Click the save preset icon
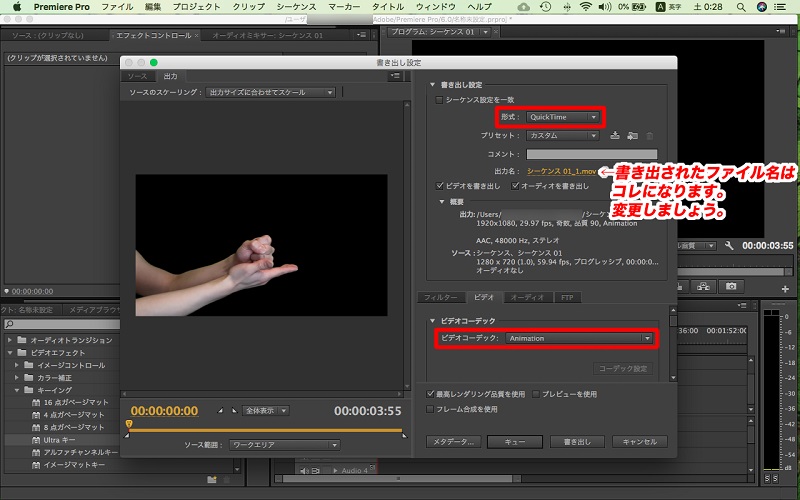This screenshot has height=500, width=800. coord(616,135)
